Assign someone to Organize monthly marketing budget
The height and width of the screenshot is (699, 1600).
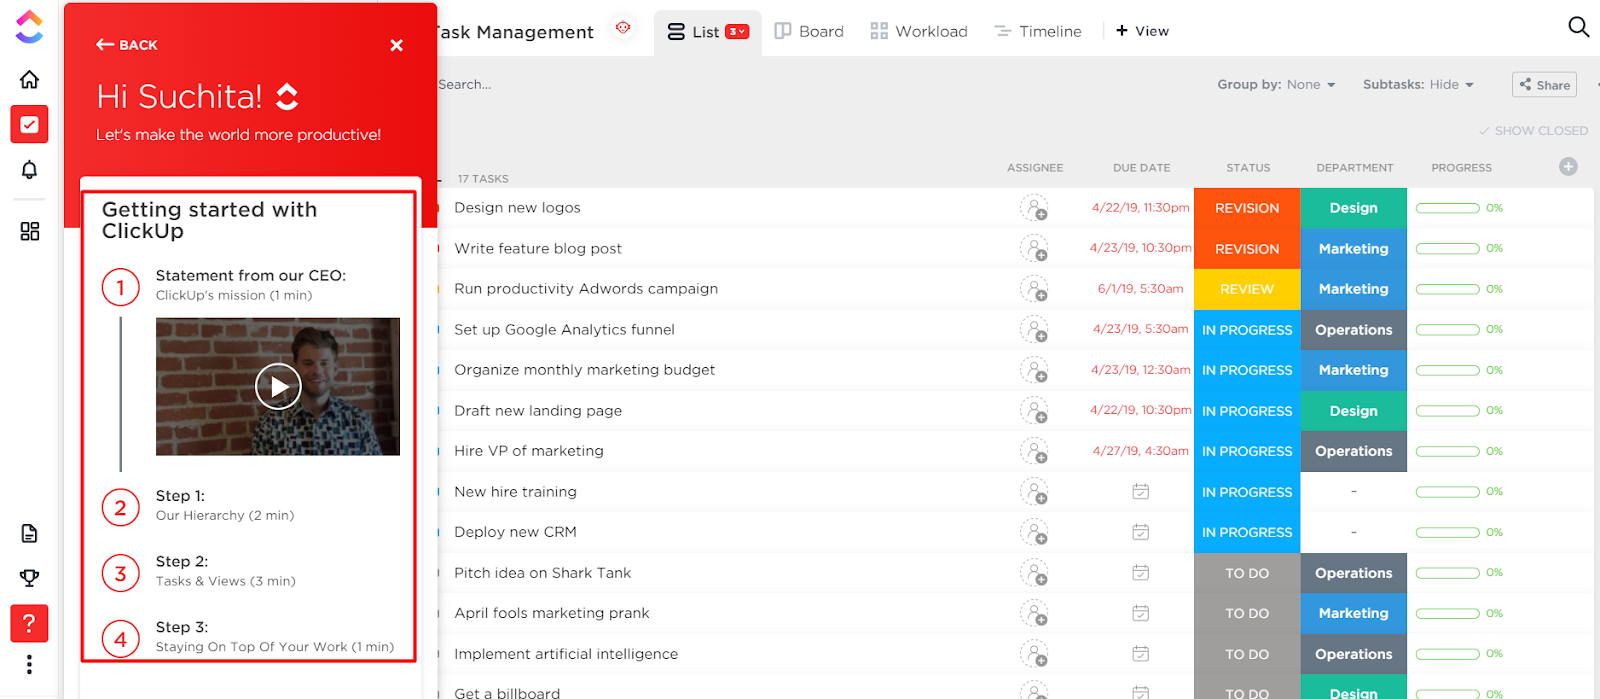click(1034, 370)
